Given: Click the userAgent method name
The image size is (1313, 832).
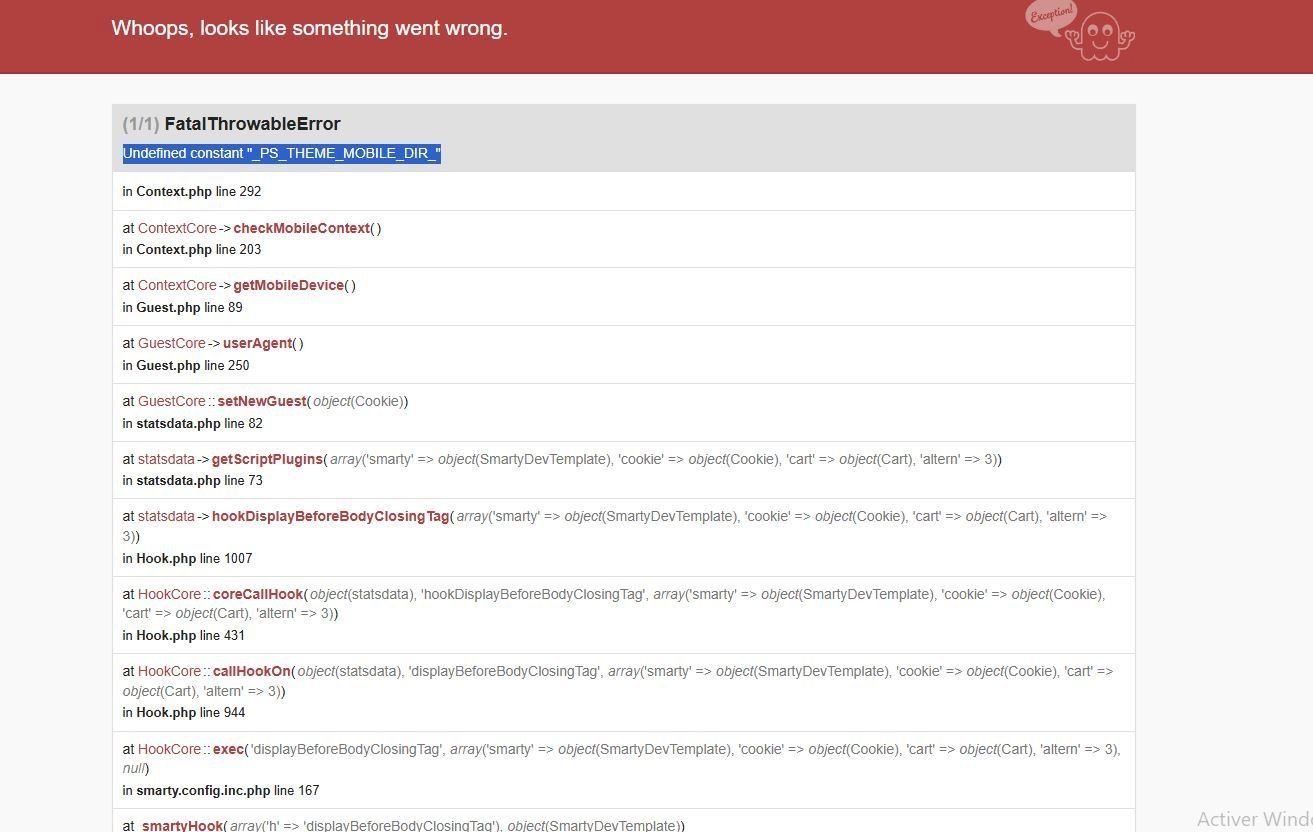Looking at the screenshot, I should pos(258,343).
